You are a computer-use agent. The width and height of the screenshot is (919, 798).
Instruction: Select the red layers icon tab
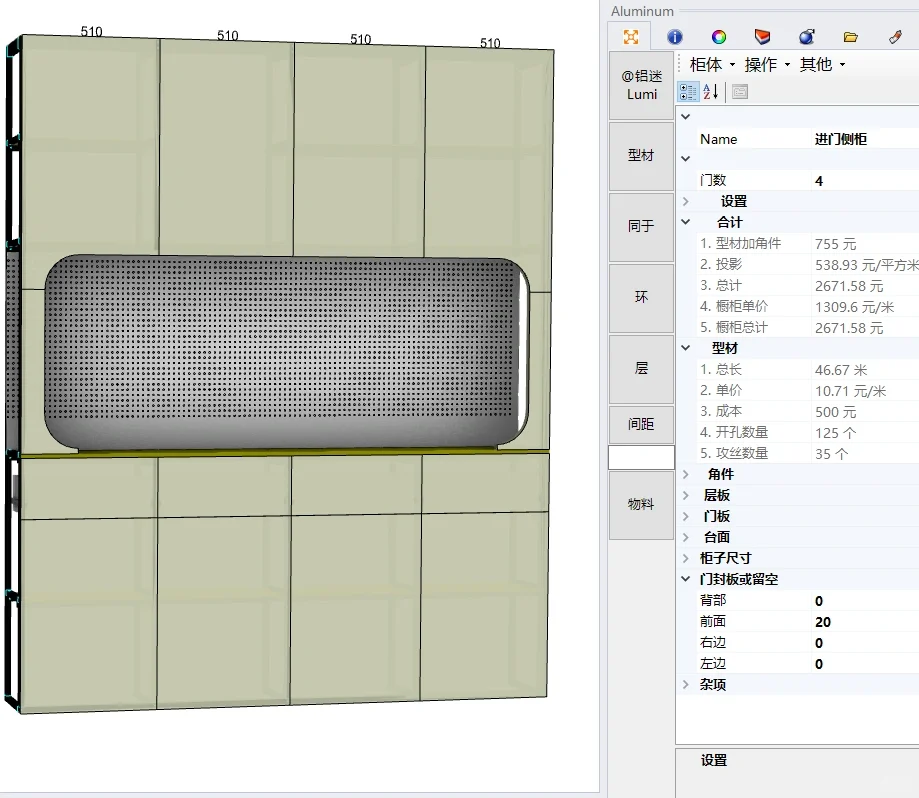(762, 37)
